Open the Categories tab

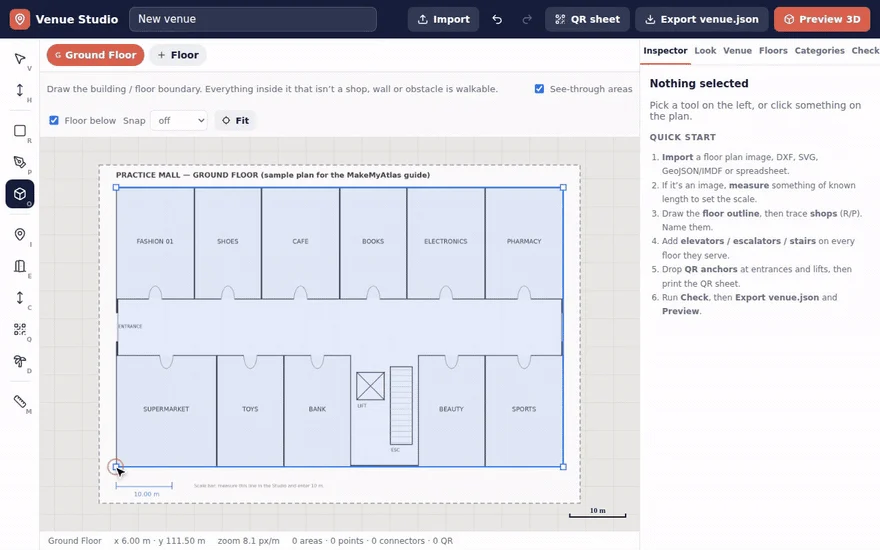click(x=819, y=51)
